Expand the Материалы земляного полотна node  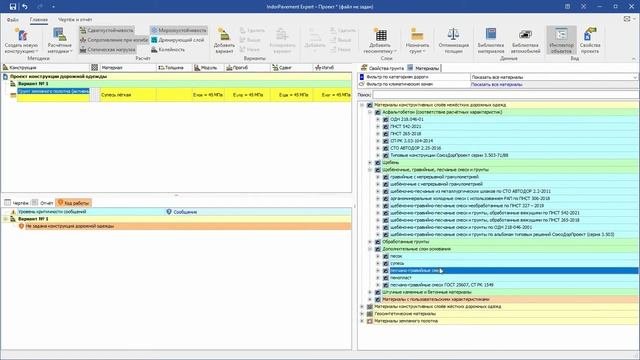pyautogui.click(x=362, y=321)
